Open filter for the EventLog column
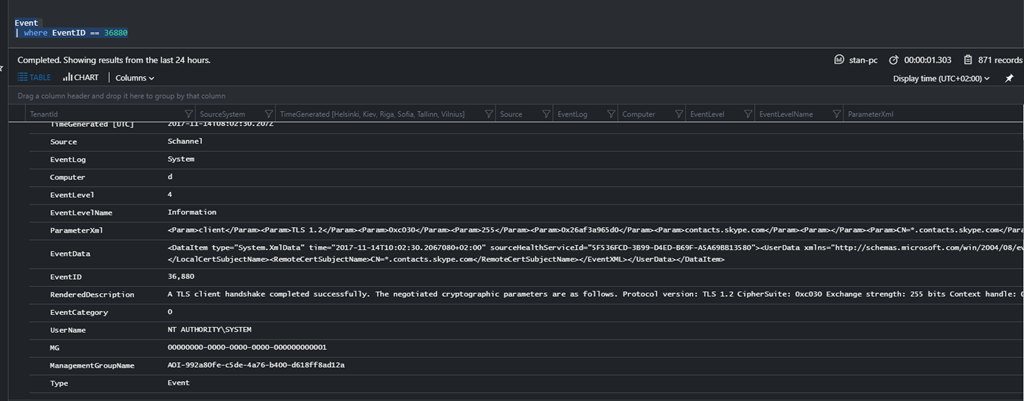The image size is (1024, 401). click(x=609, y=115)
